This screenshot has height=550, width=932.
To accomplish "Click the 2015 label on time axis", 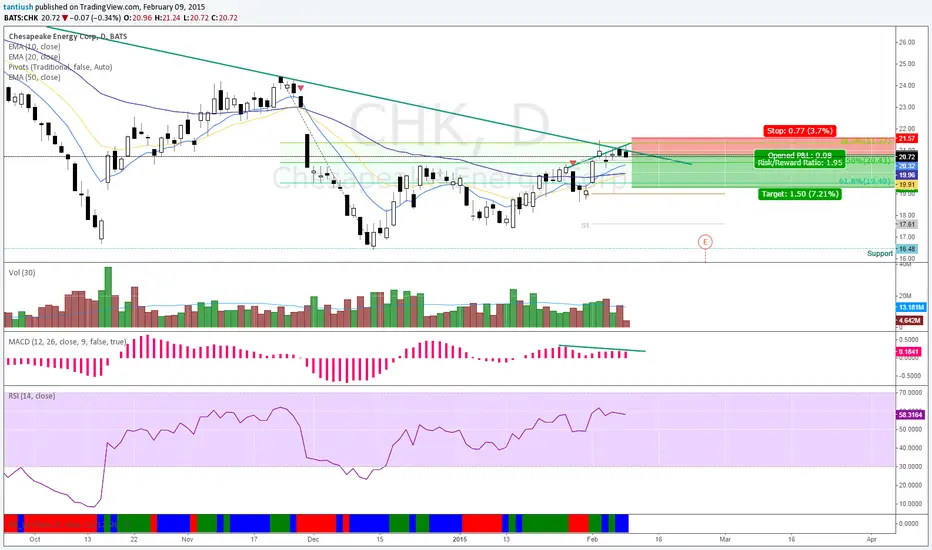I will (459, 539).
